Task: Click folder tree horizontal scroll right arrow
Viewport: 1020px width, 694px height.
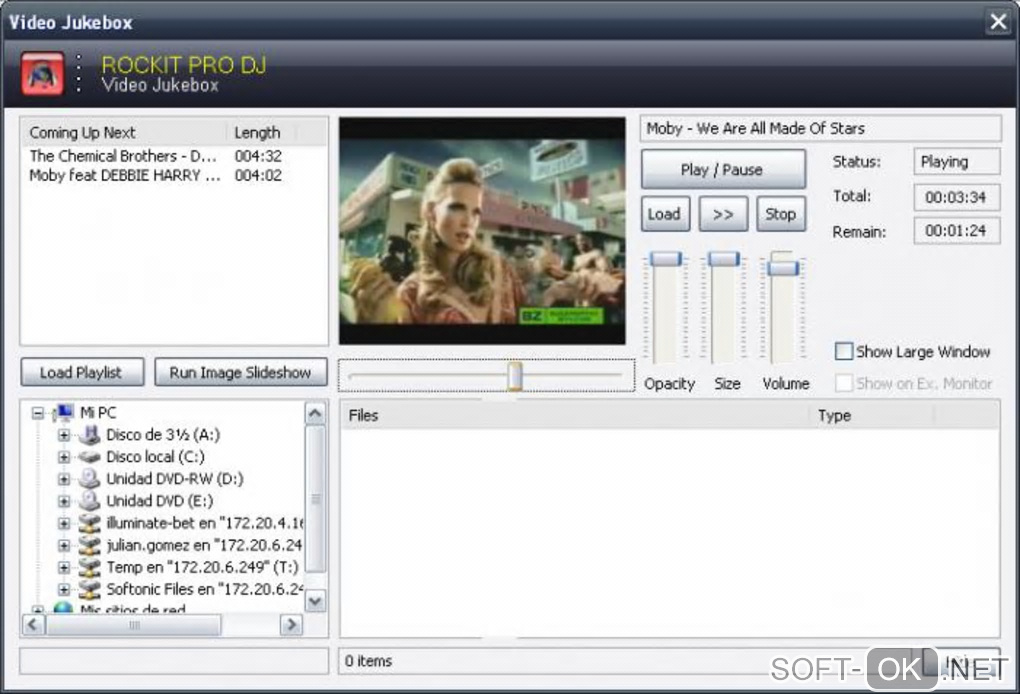Action: [291, 625]
